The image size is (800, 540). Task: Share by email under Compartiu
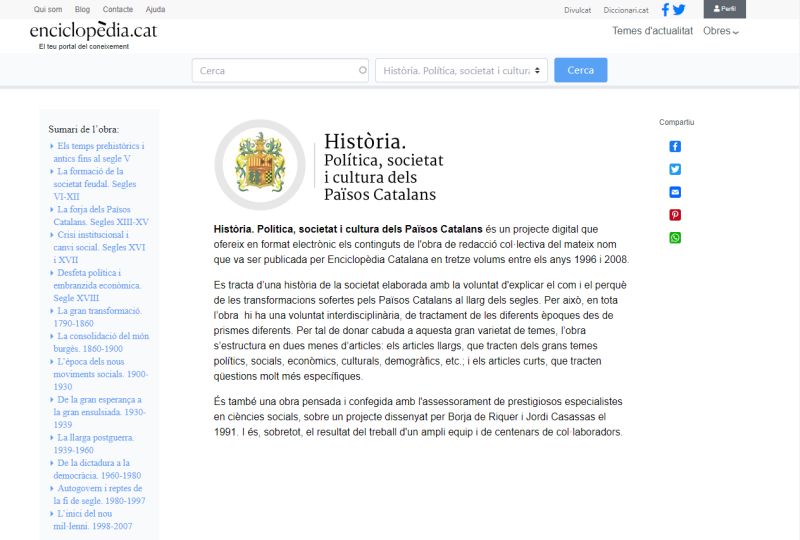[x=675, y=192]
